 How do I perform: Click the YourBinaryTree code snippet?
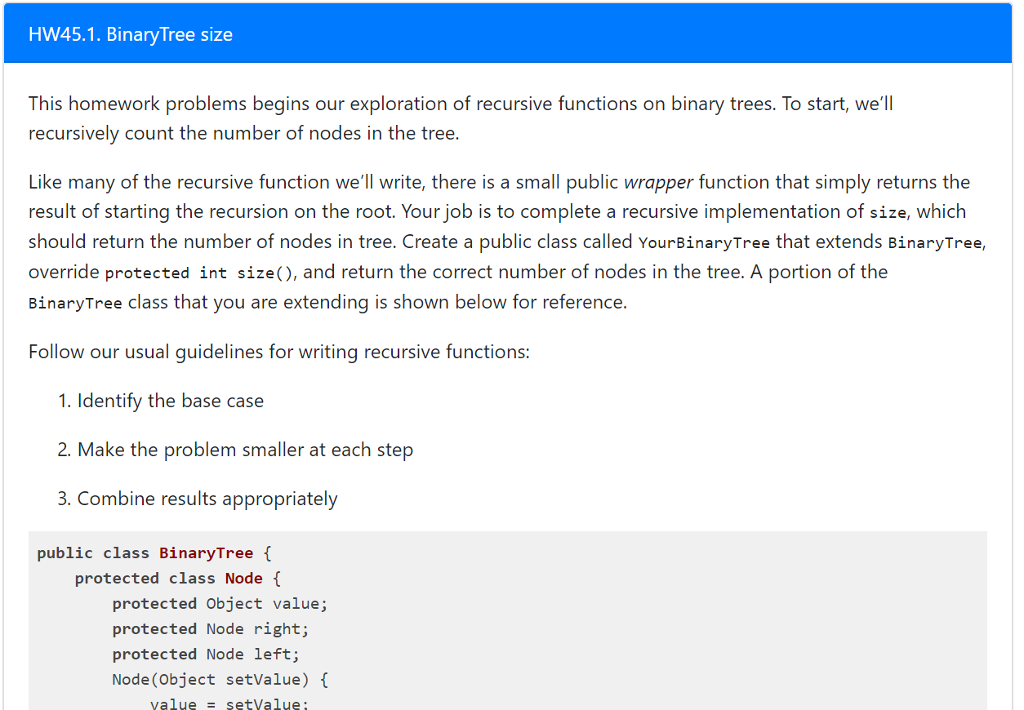click(704, 242)
